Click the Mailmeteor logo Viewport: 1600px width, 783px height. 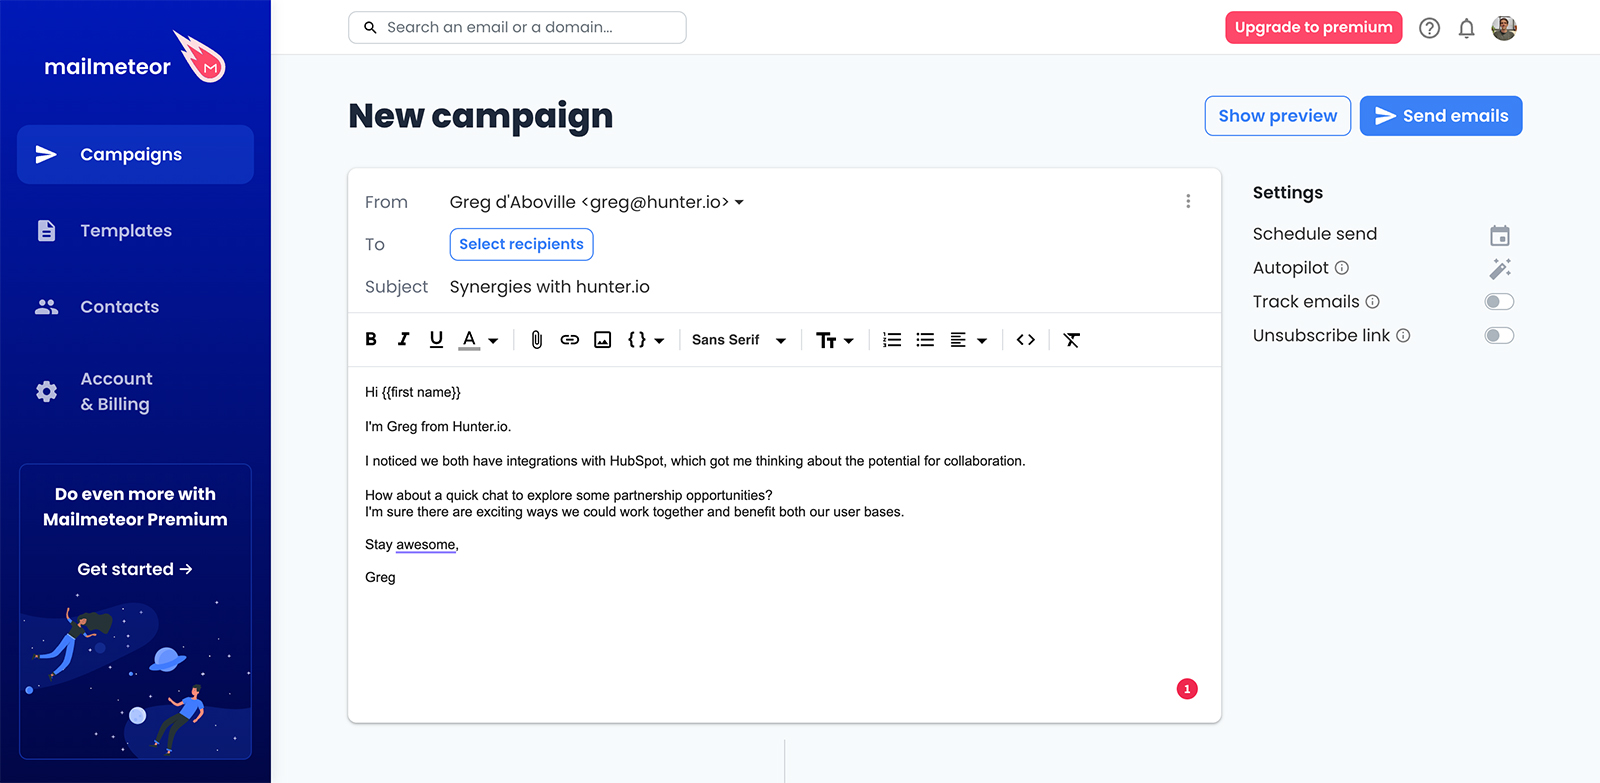(x=135, y=58)
